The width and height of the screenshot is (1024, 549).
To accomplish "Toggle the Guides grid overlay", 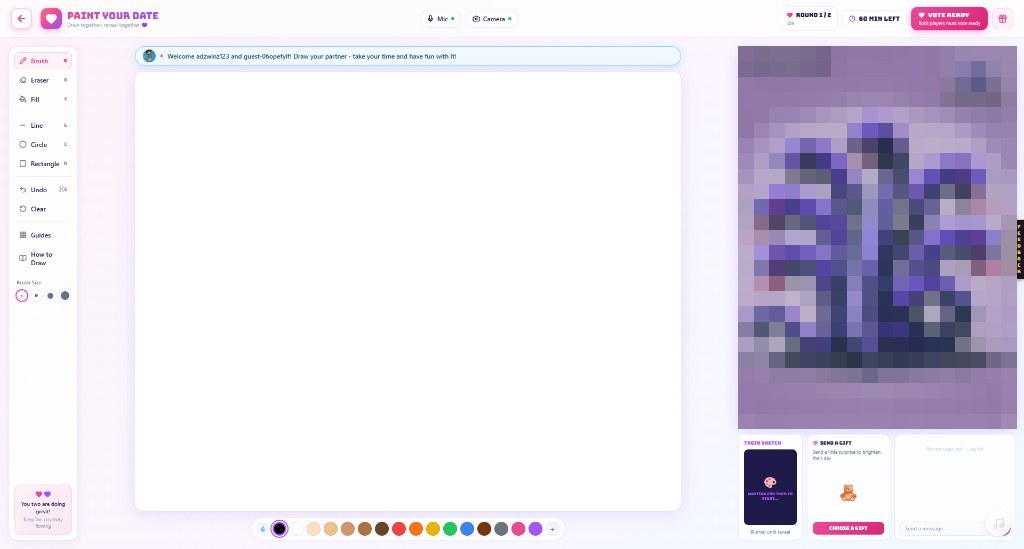I will (x=43, y=235).
